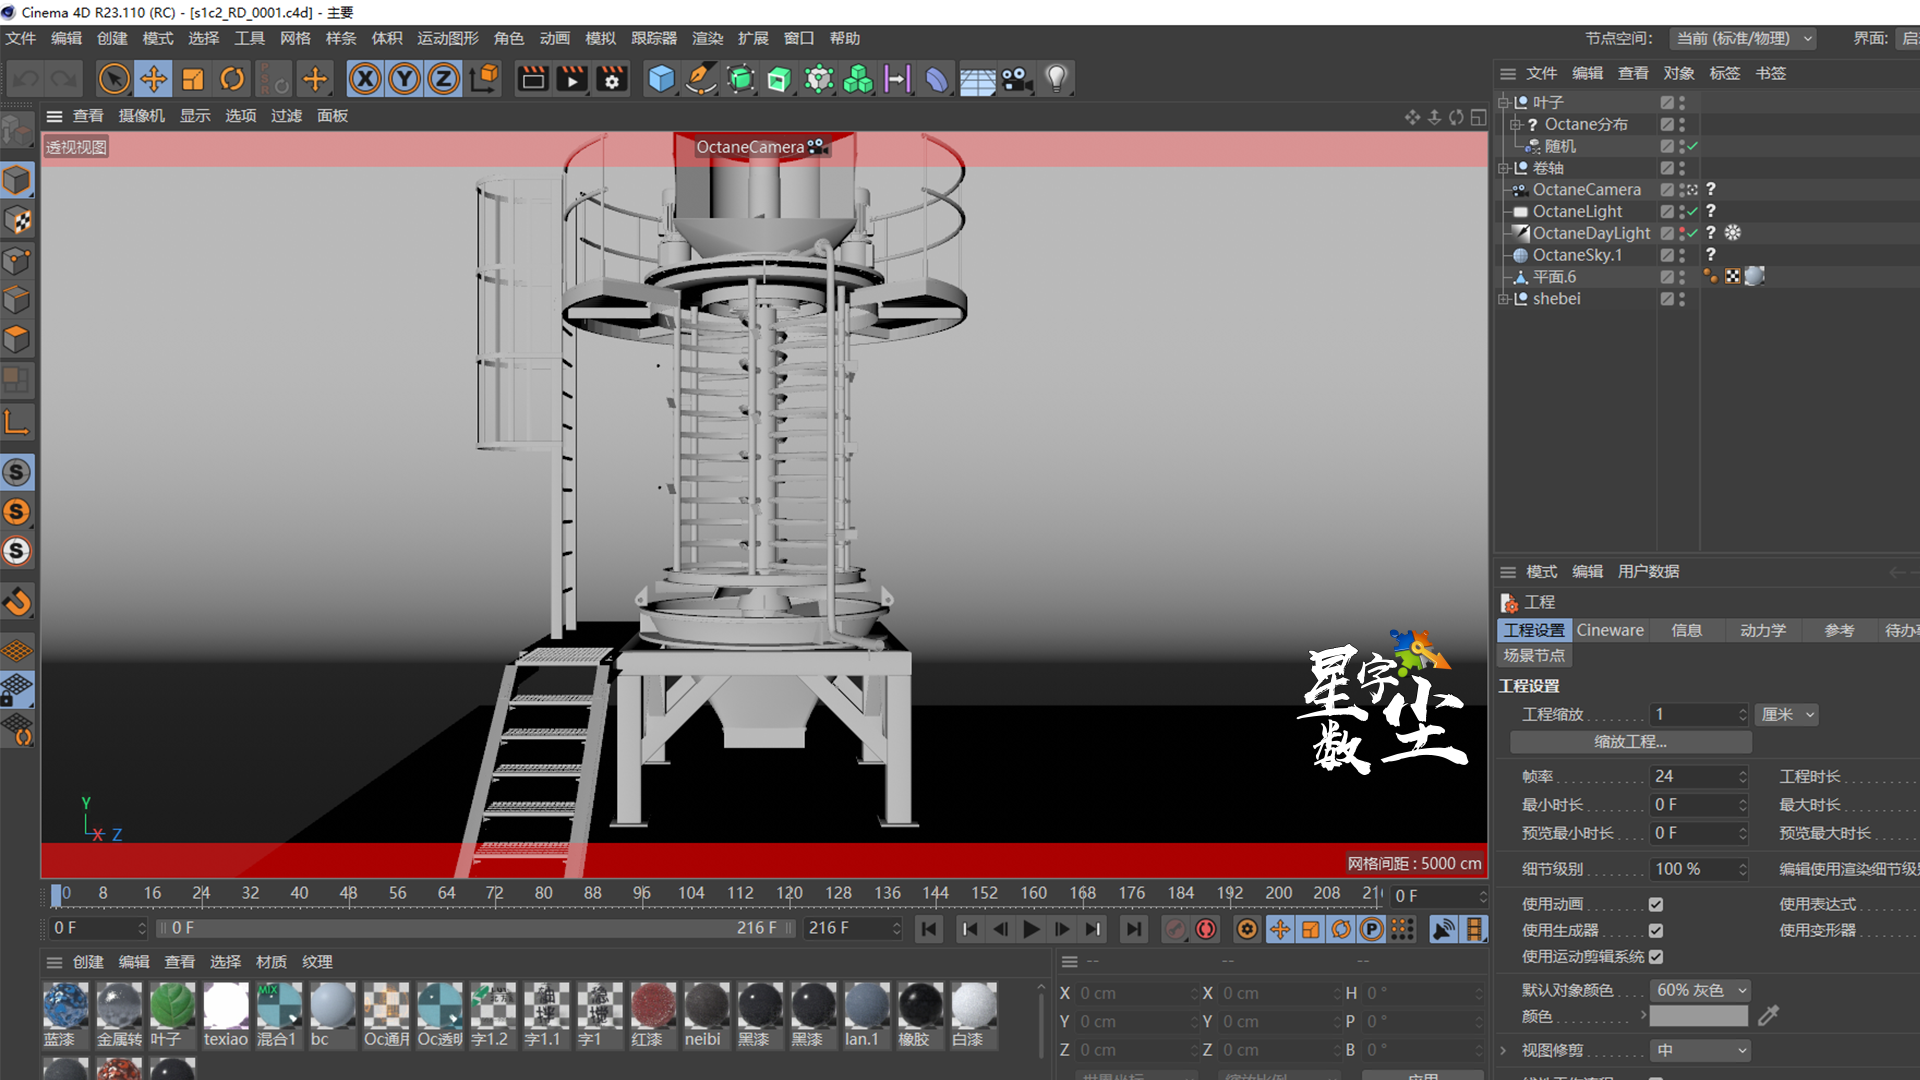Play the animation forward

tap(1031, 929)
